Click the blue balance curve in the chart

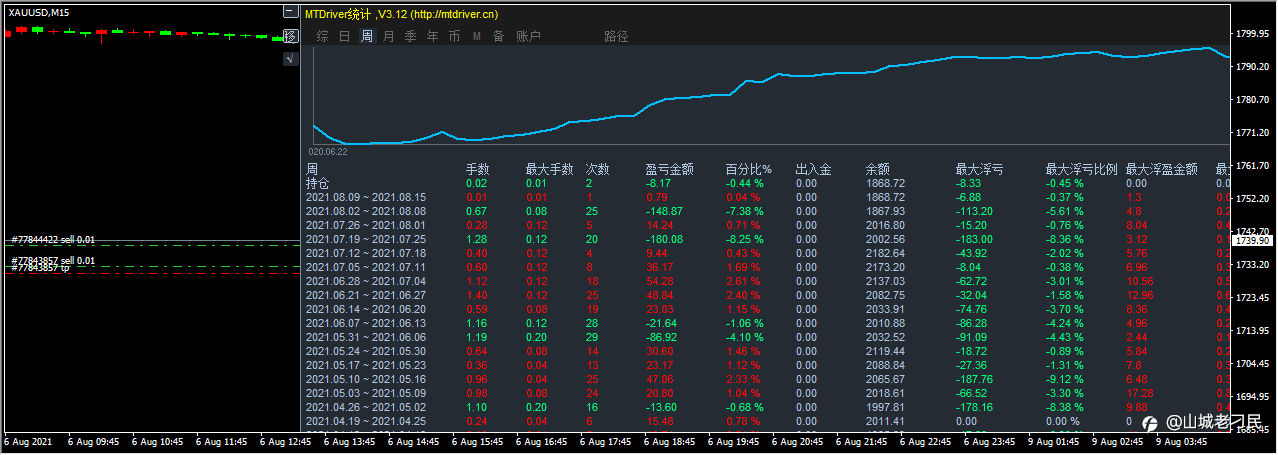770,96
